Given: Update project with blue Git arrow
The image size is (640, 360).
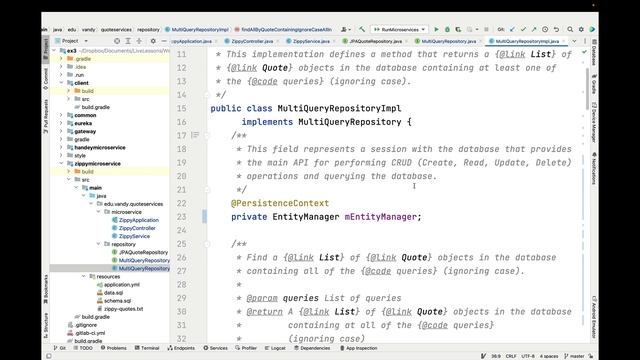Looking at the screenshot, I should click(x=512, y=29).
